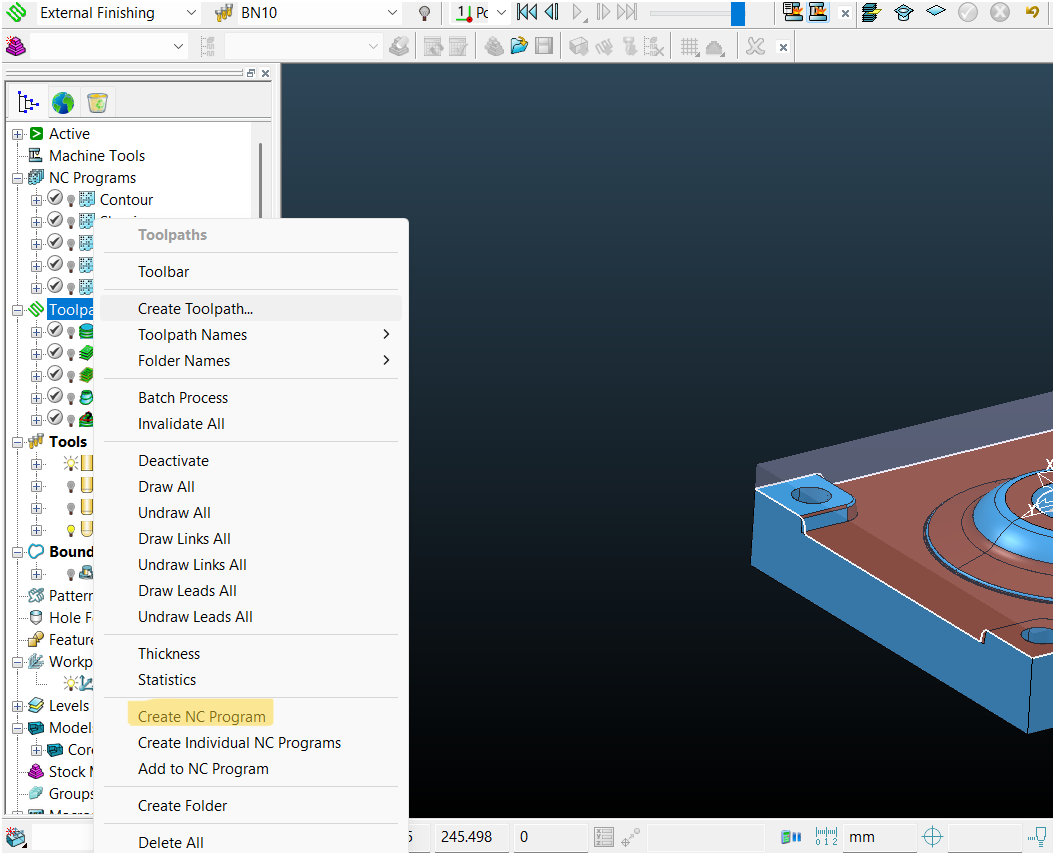This screenshot has height=855, width=1055.
Task: Collapse the Toolpaths tree node
Action: coord(18,310)
